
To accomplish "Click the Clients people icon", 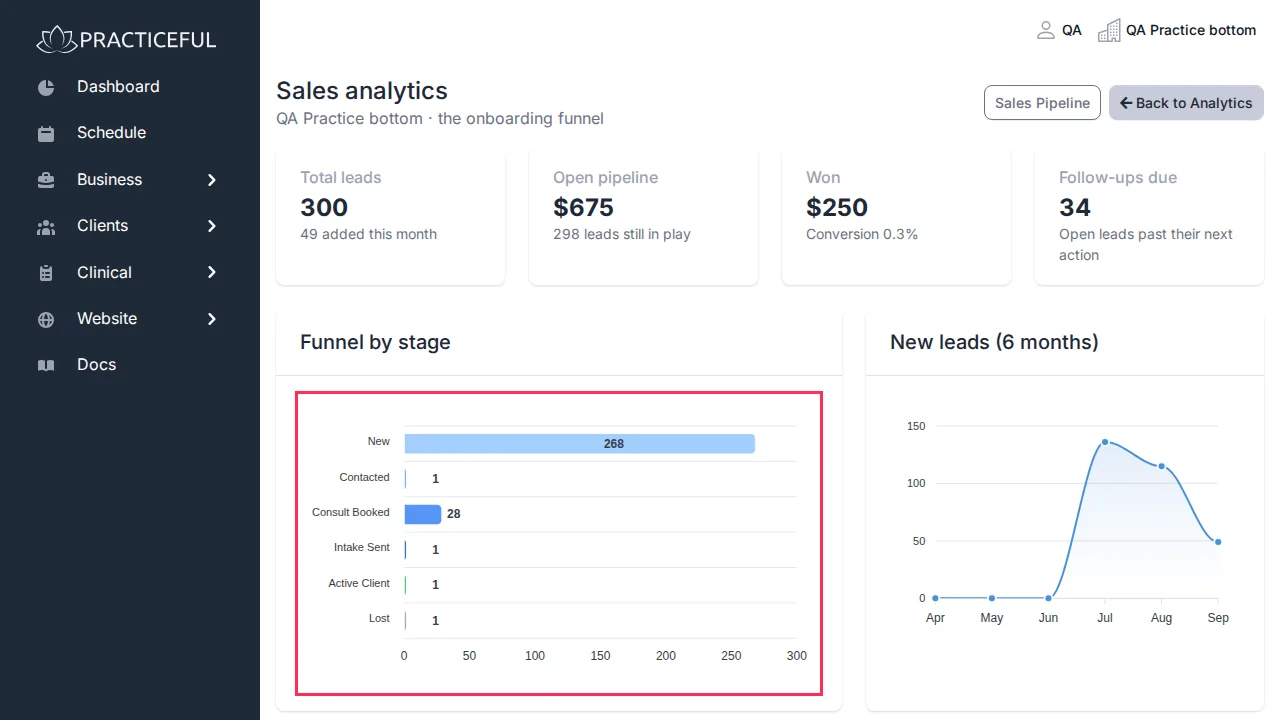I will [x=46, y=227].
